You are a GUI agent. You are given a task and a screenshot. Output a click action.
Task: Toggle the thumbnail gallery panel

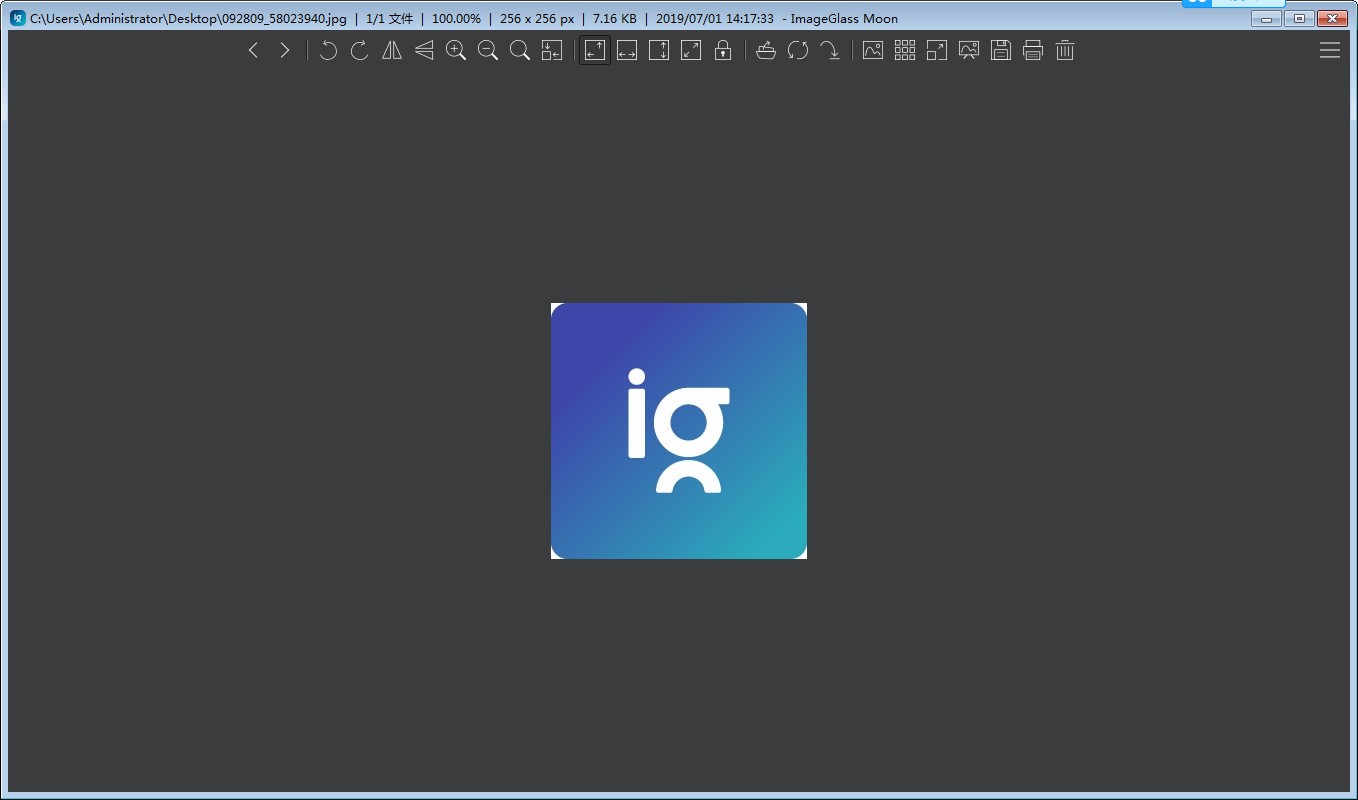click(x=905, y=50)
